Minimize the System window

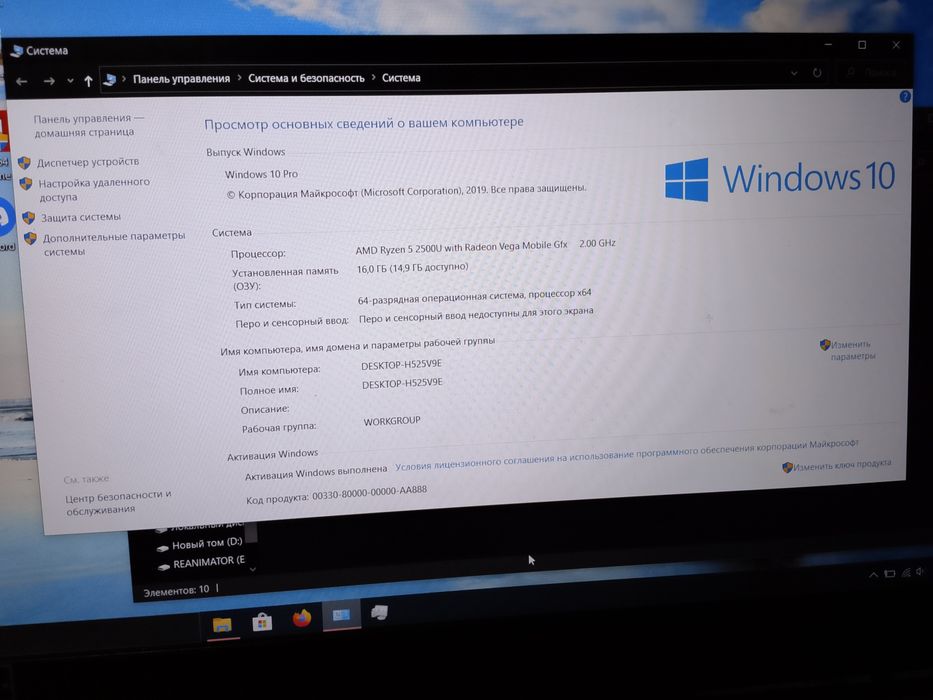tap(828, 45)
